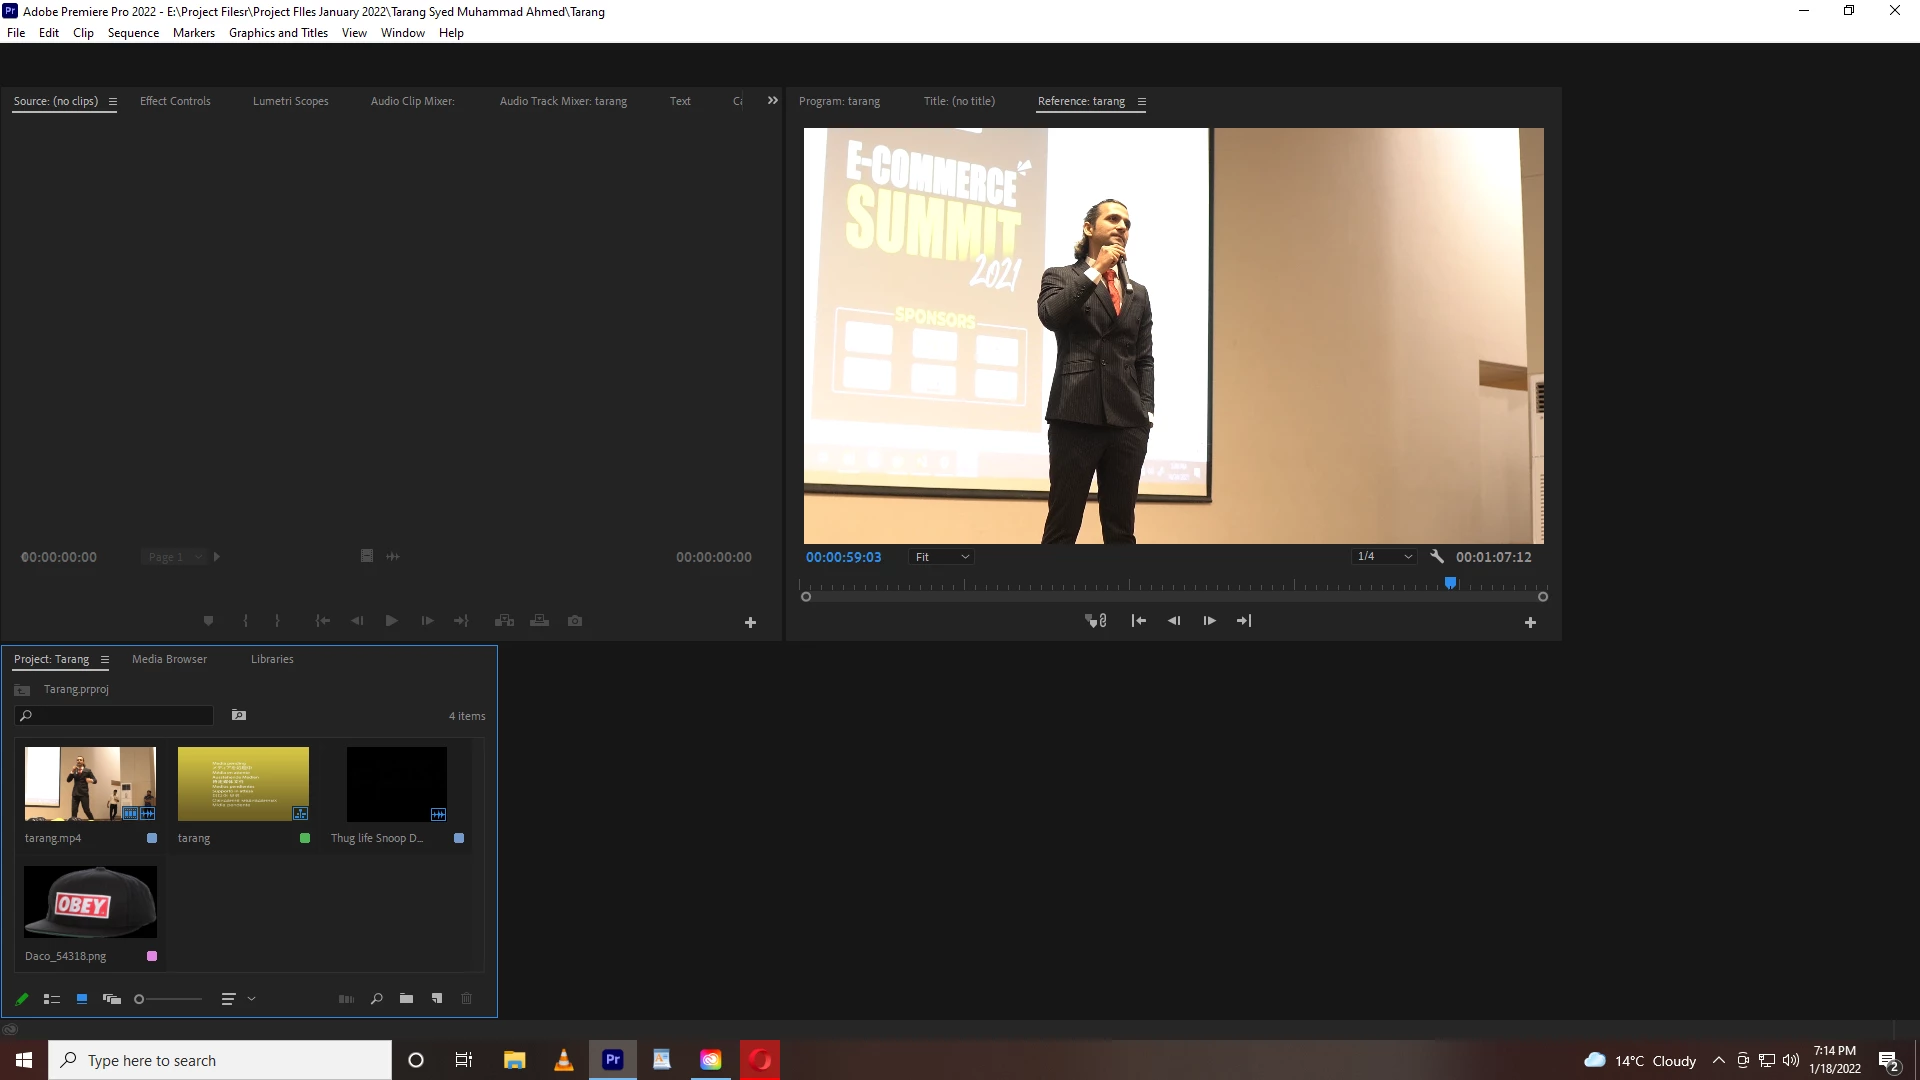1920x1080 pixels.
Task: Adjust thumbnail size zoom slider
Action: pyautogui.click(x=140, y=999)
